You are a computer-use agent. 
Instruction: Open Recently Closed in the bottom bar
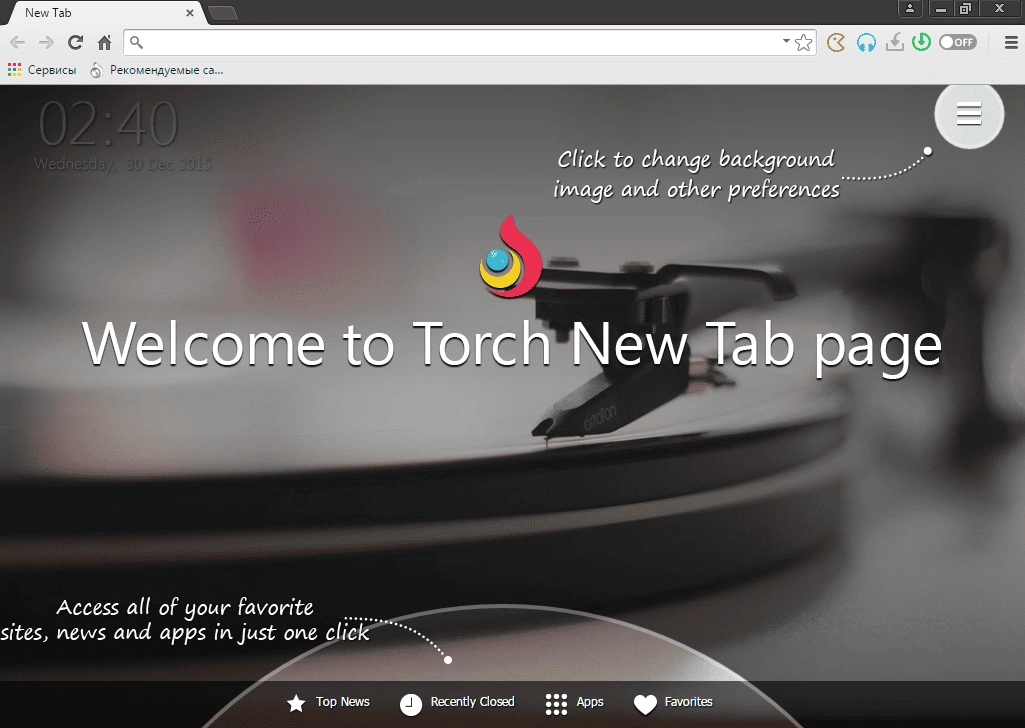[457, 703]
